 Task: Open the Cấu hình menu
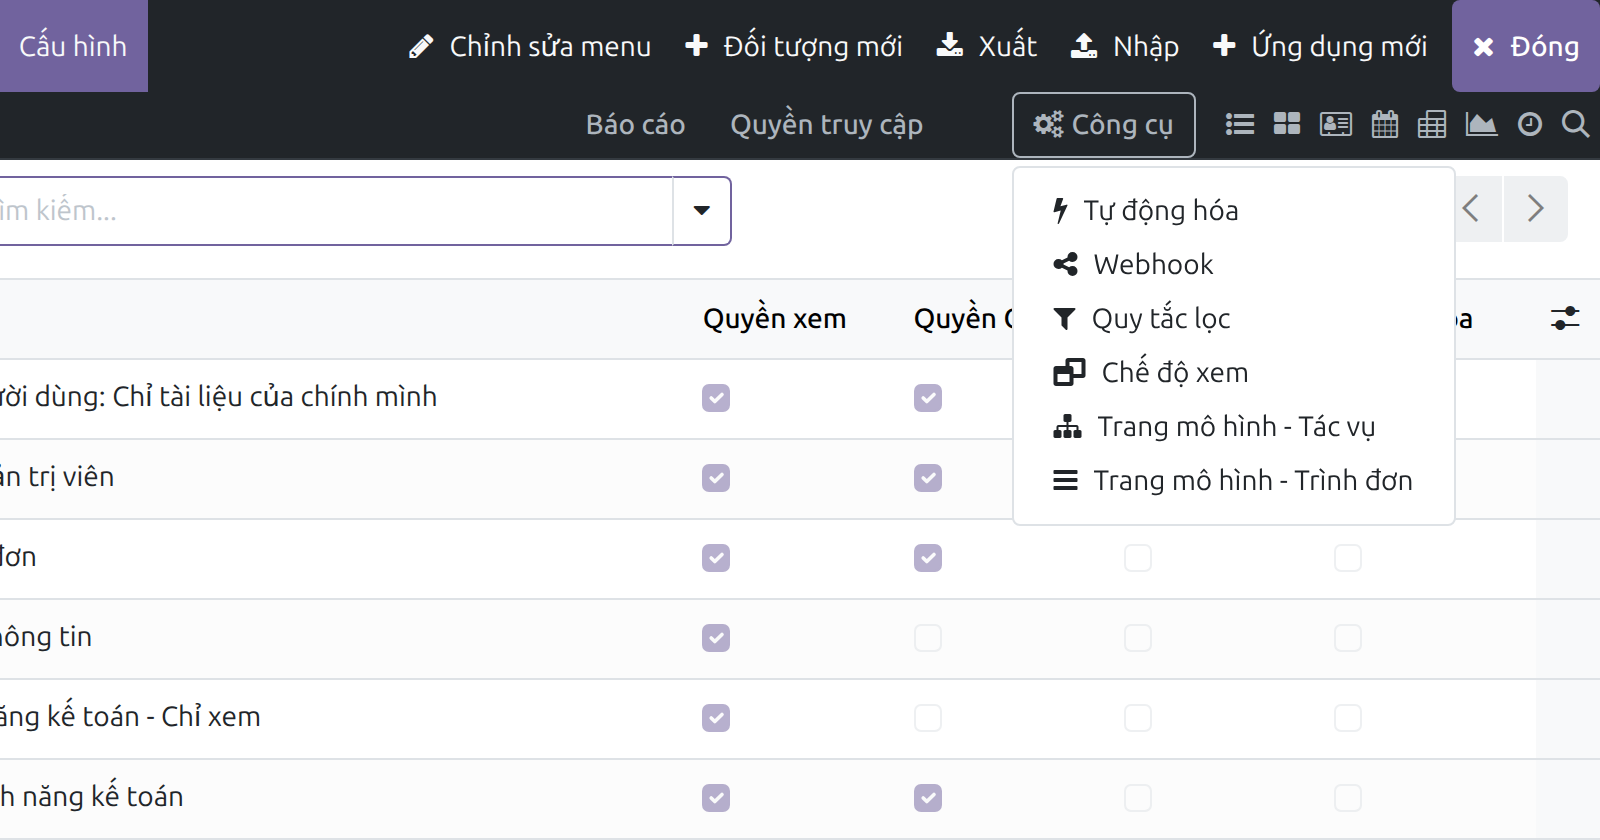pyautogui.click(x=73, y=46)
